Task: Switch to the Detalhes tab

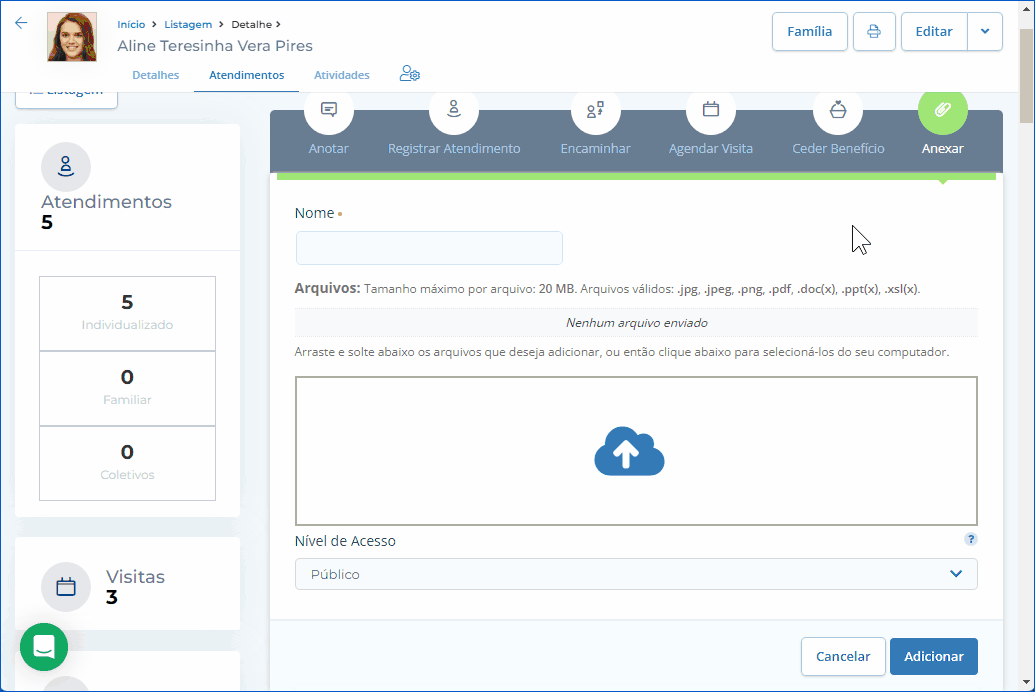Action: coord(156,75)
